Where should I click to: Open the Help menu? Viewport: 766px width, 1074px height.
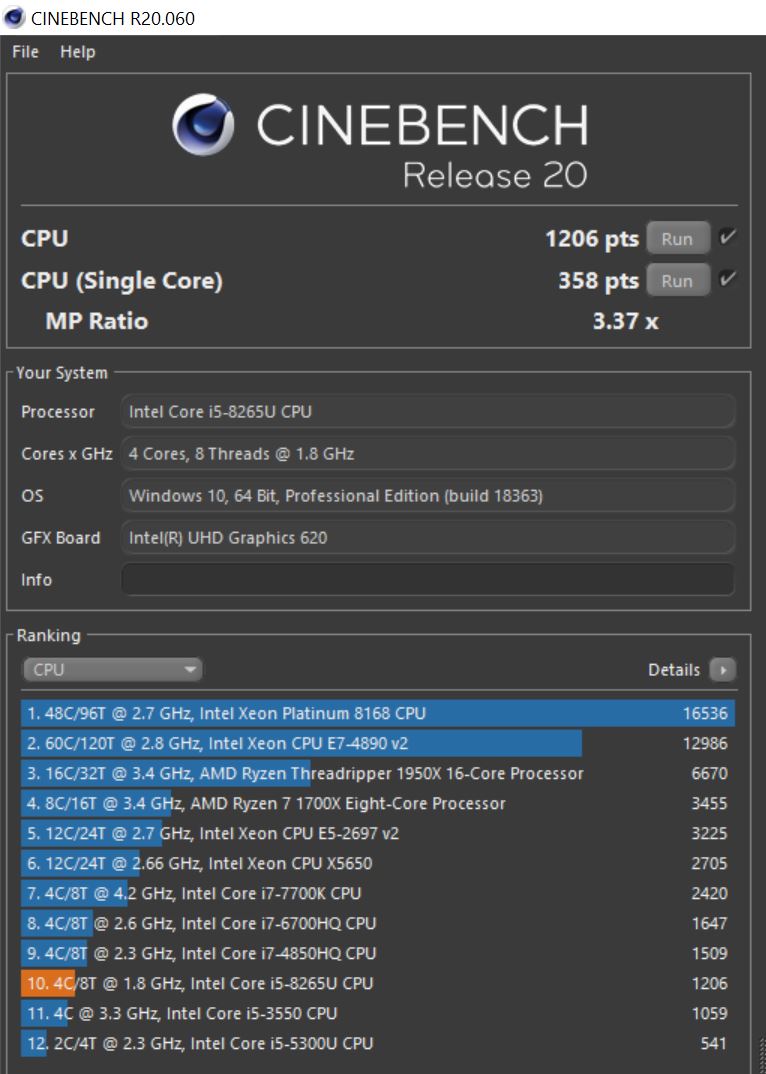77,52
